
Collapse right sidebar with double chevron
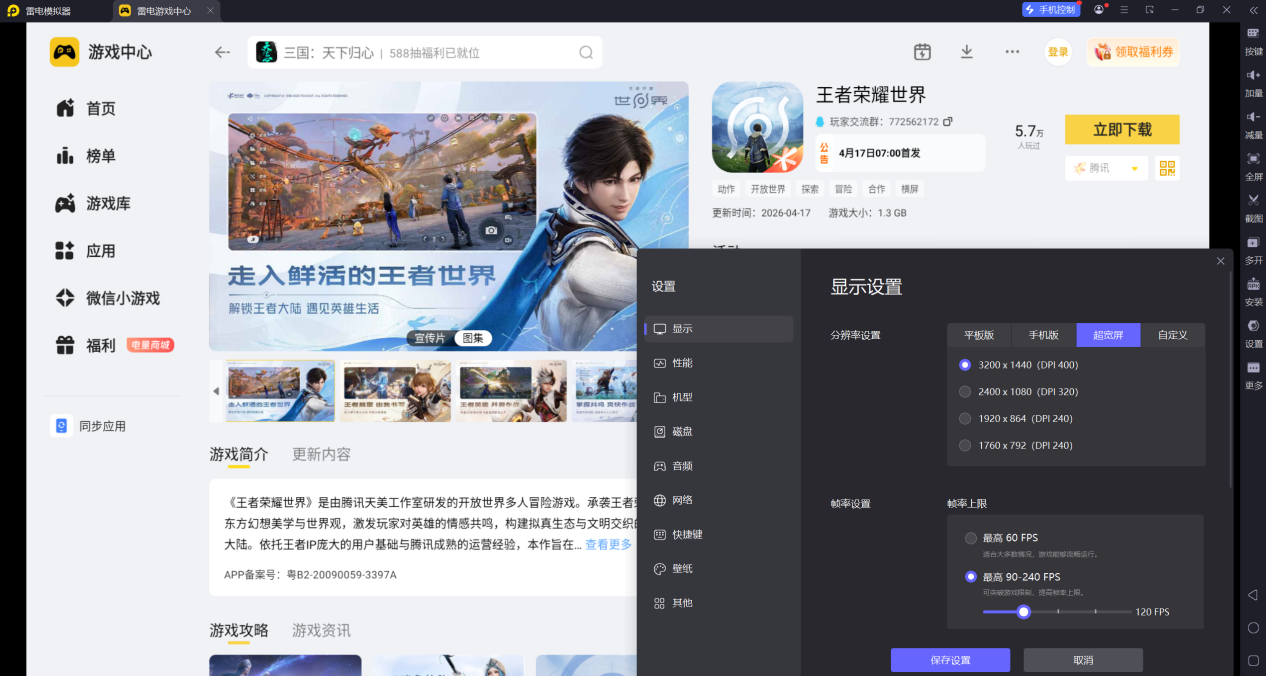[x=1252, y=10]
